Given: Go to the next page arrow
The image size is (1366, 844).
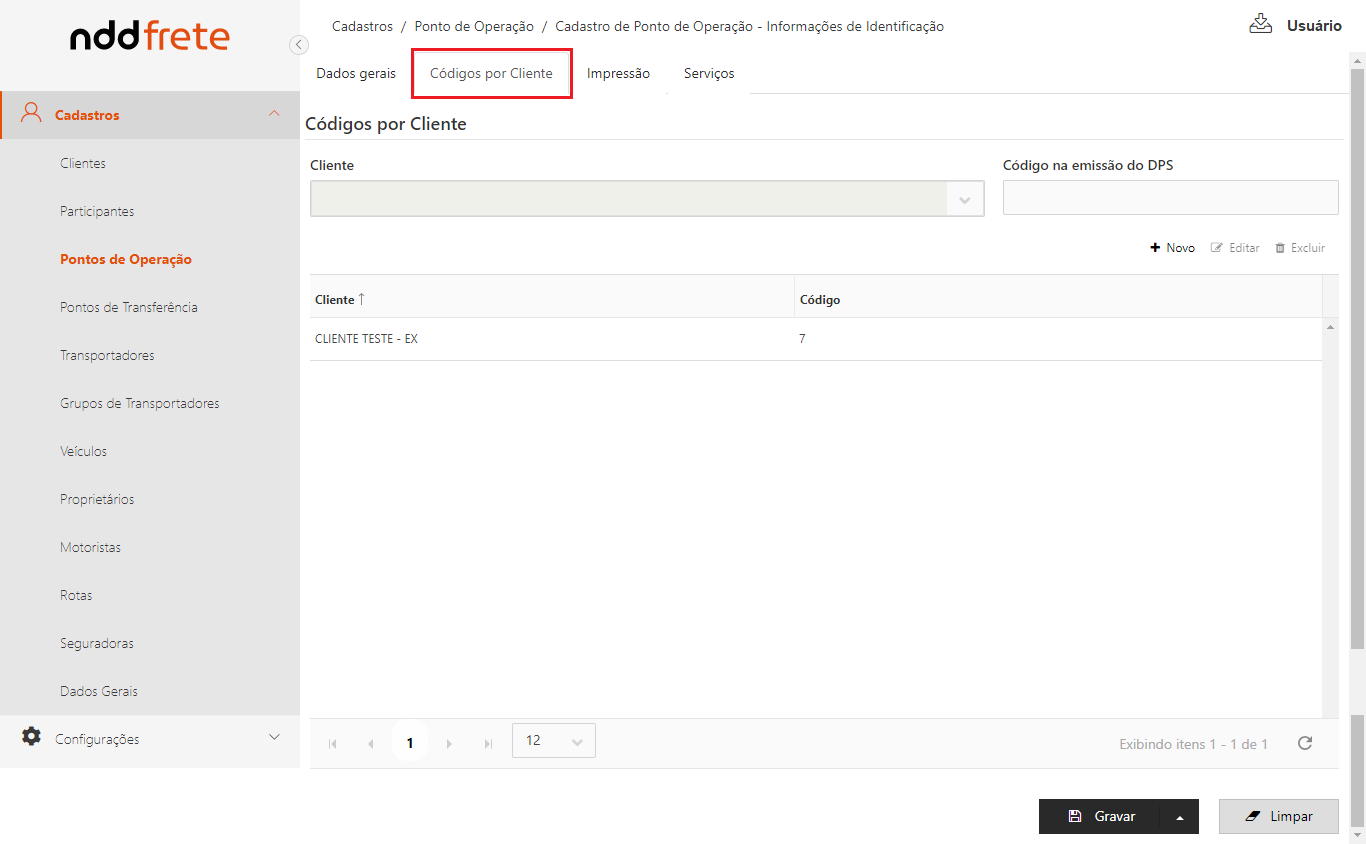Looking at the screenshot, I should tap(449, 744).
